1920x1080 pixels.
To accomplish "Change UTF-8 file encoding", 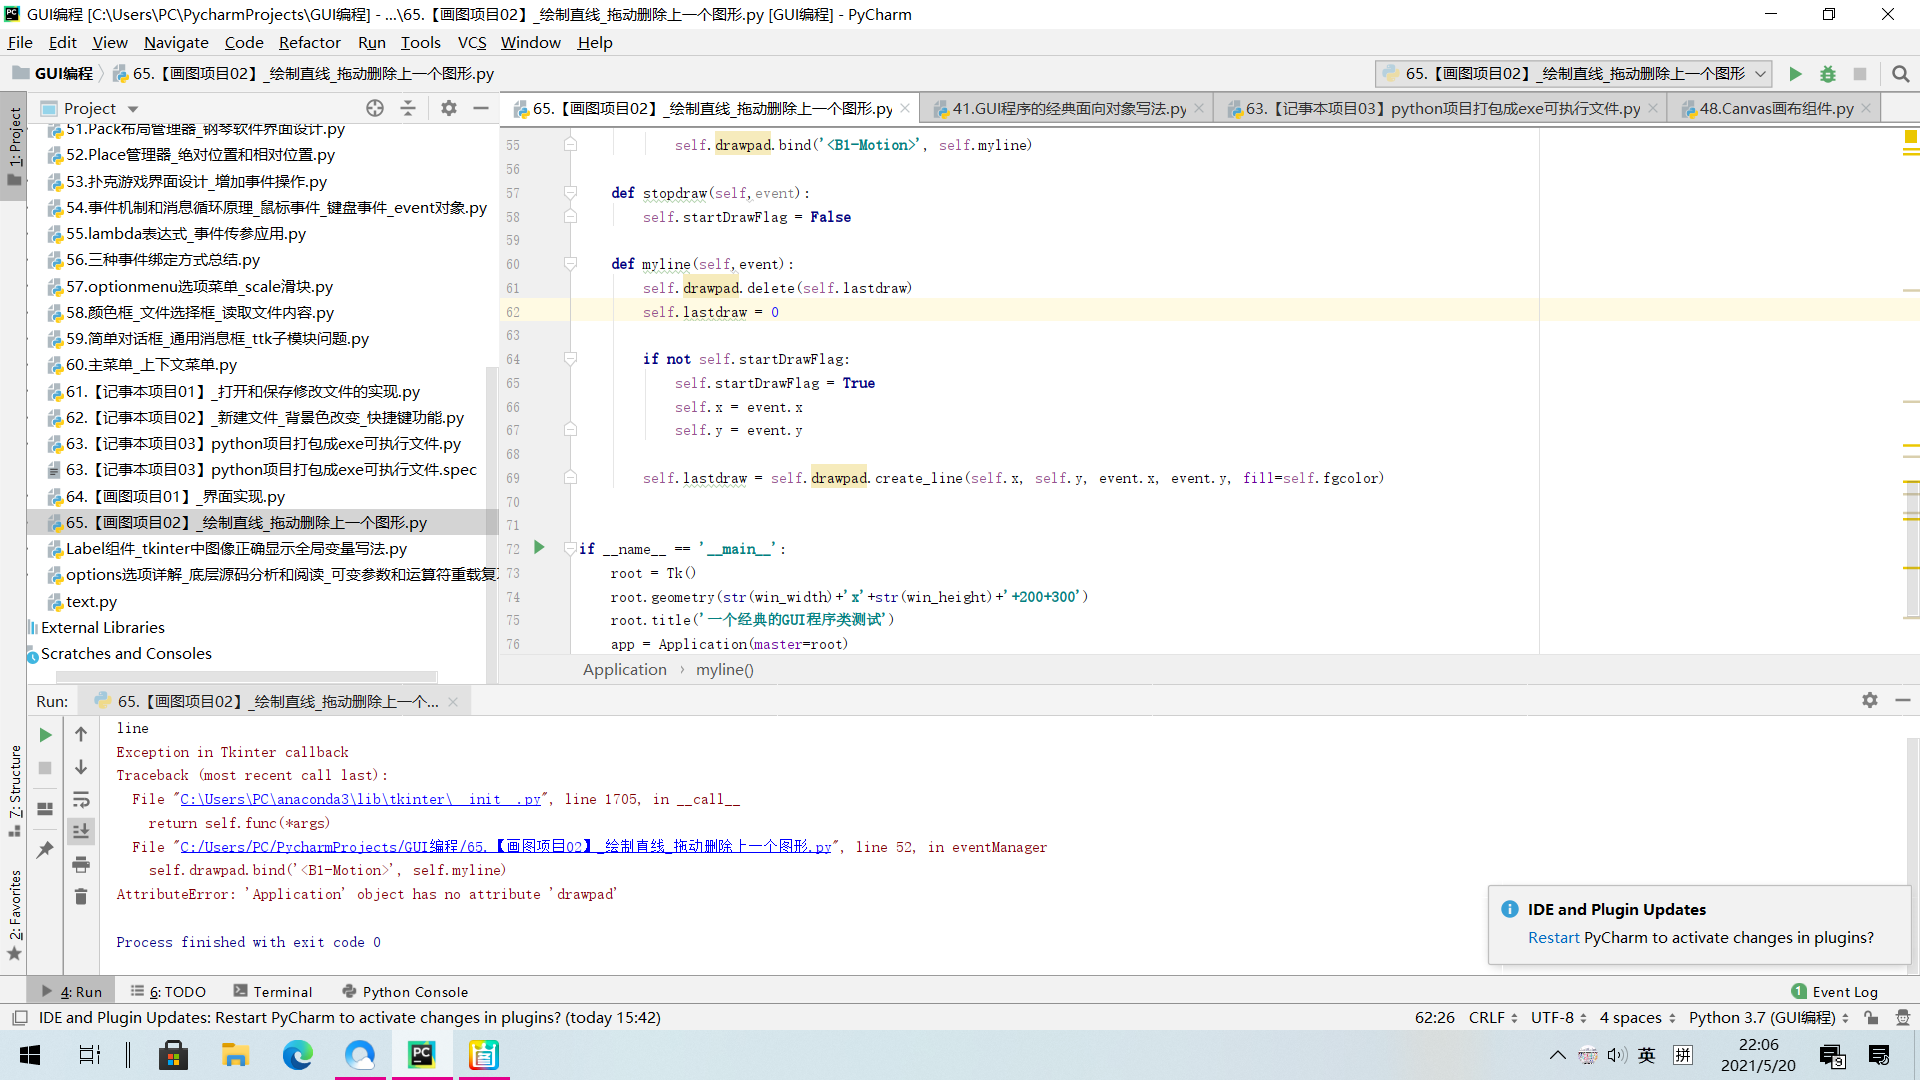I will [1559, 1018].
